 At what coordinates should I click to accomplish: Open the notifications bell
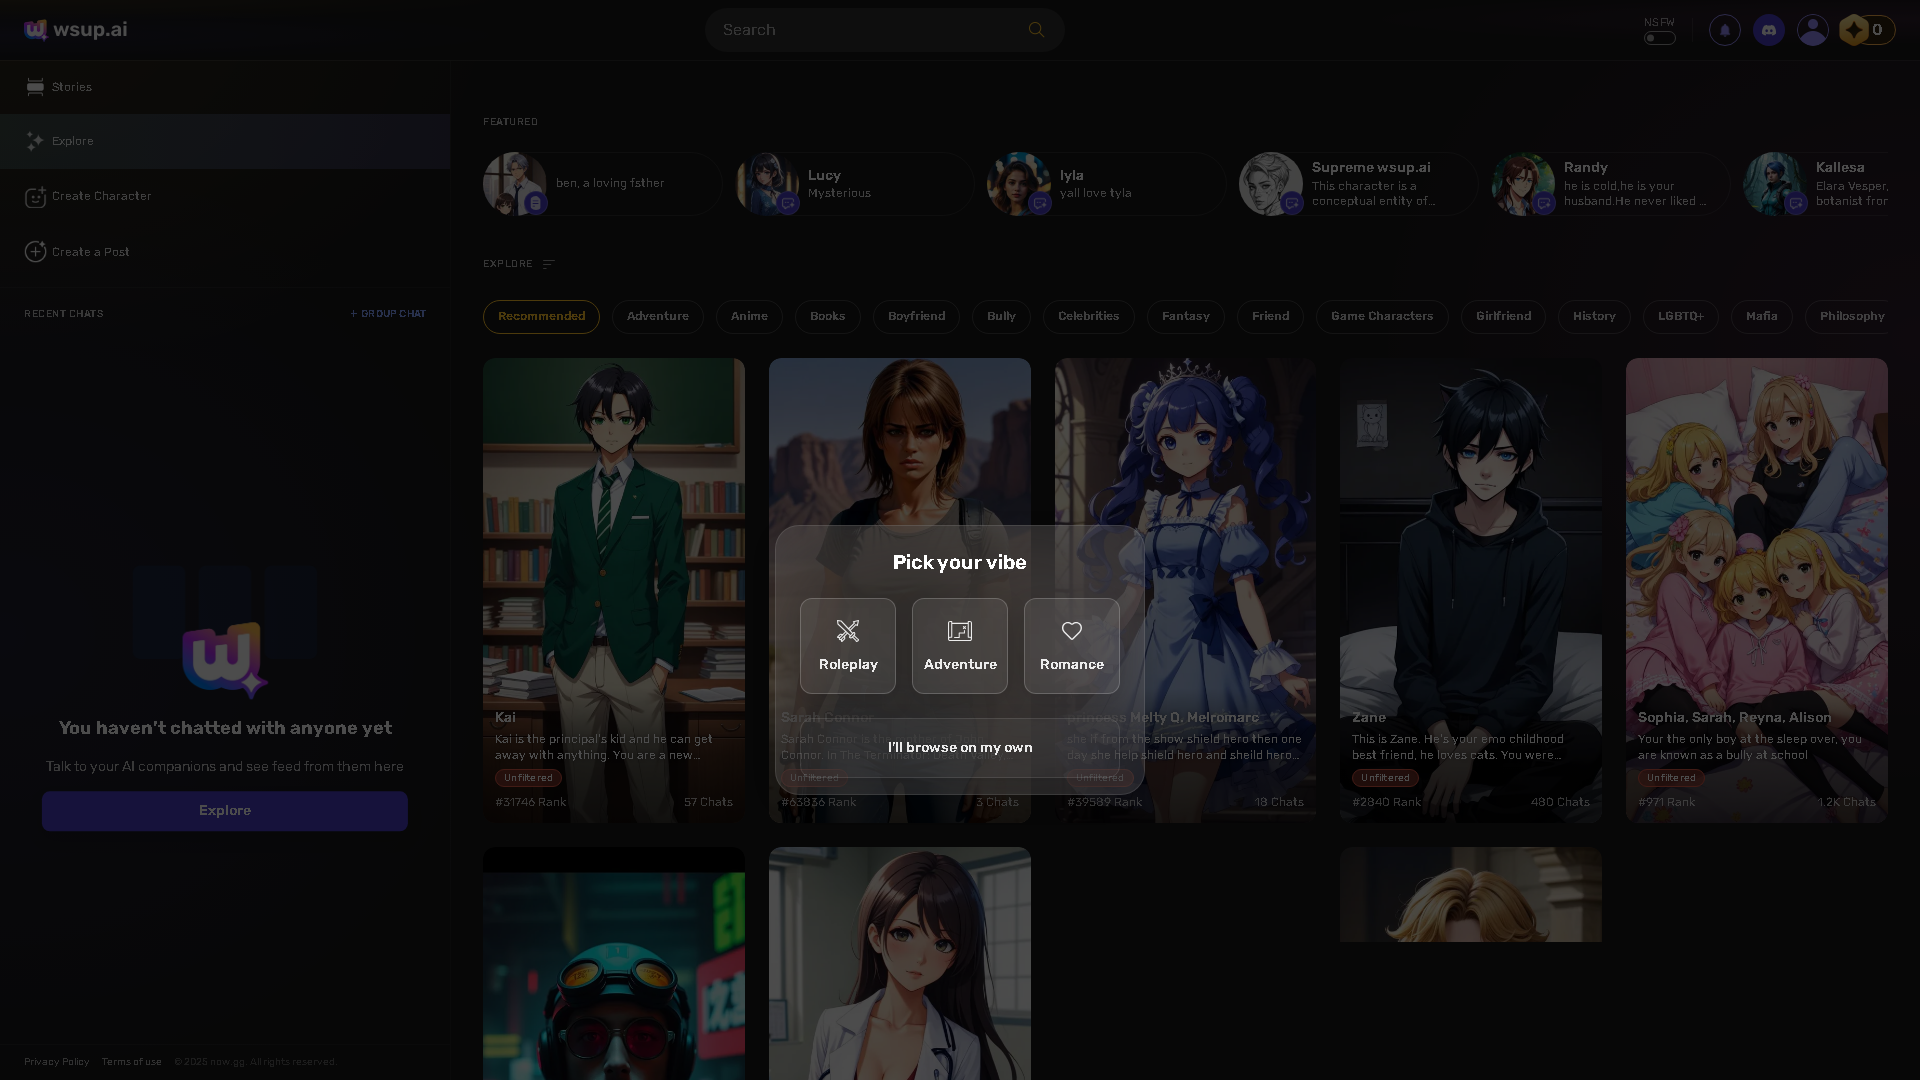tap(1724, 30)
